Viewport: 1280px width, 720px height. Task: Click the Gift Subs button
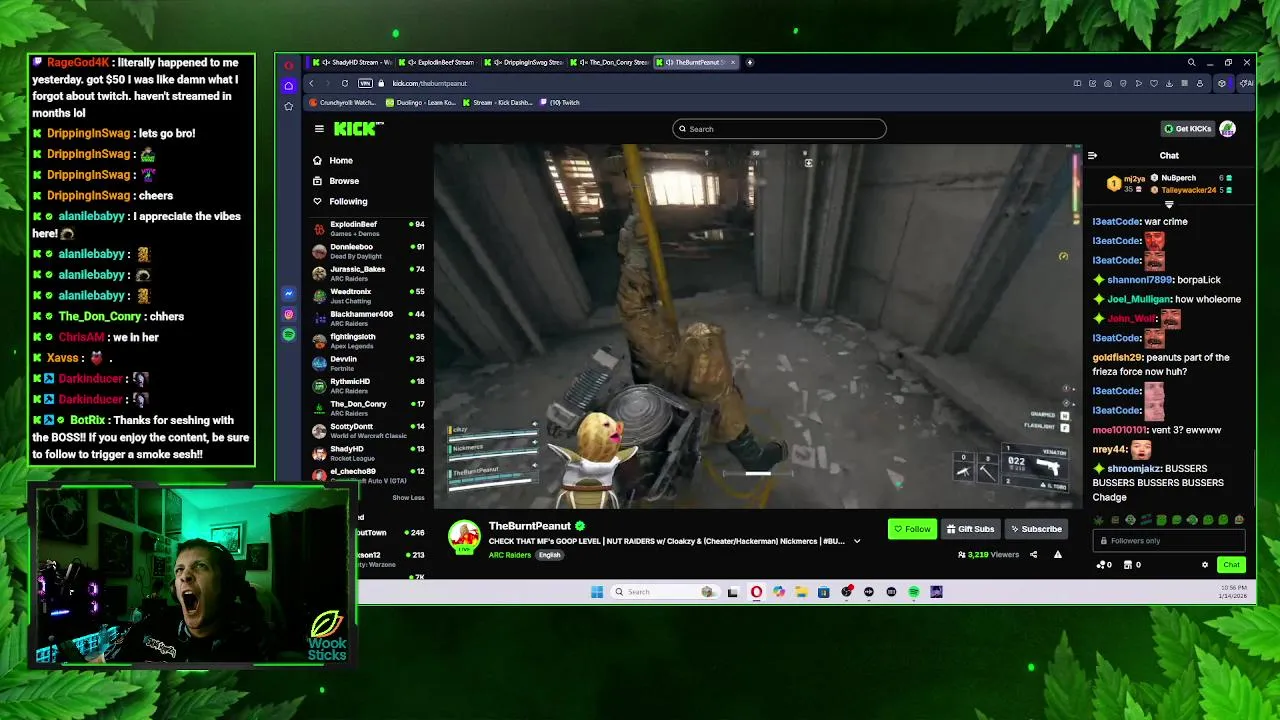tap(970, 529)
